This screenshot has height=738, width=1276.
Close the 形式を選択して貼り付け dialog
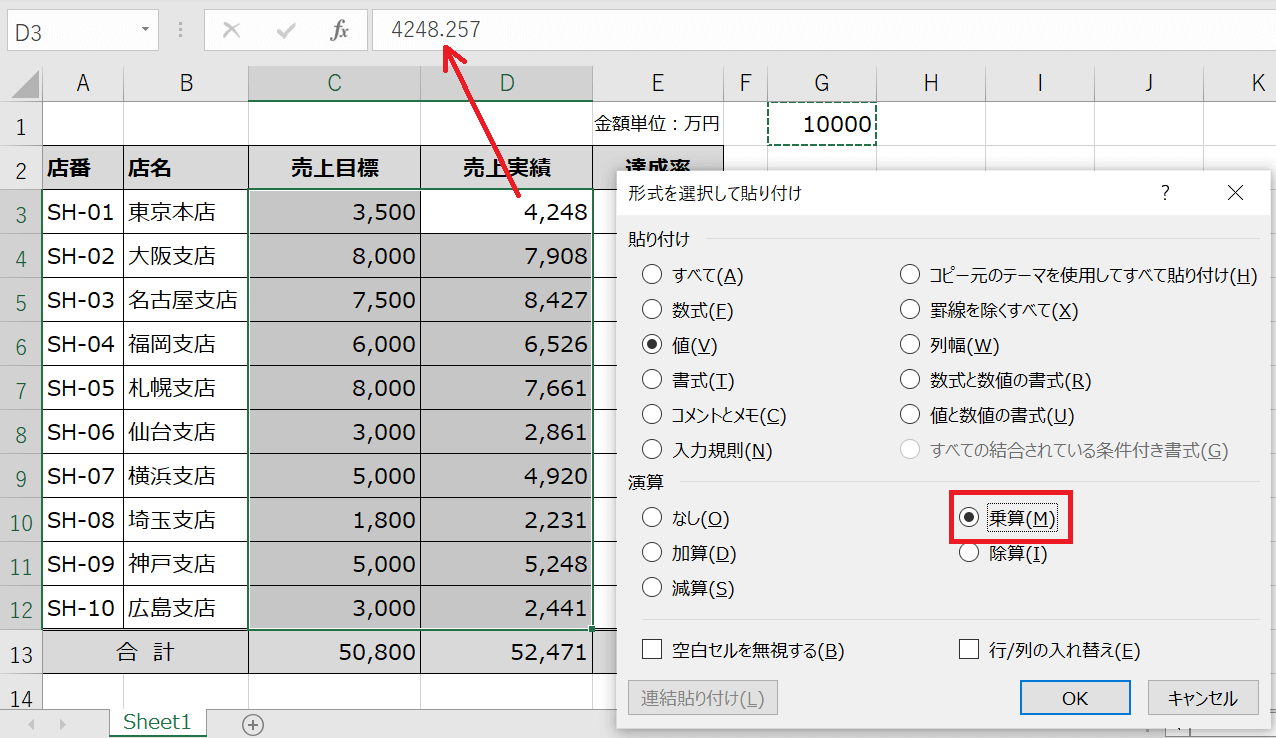tap(1235, 193)
